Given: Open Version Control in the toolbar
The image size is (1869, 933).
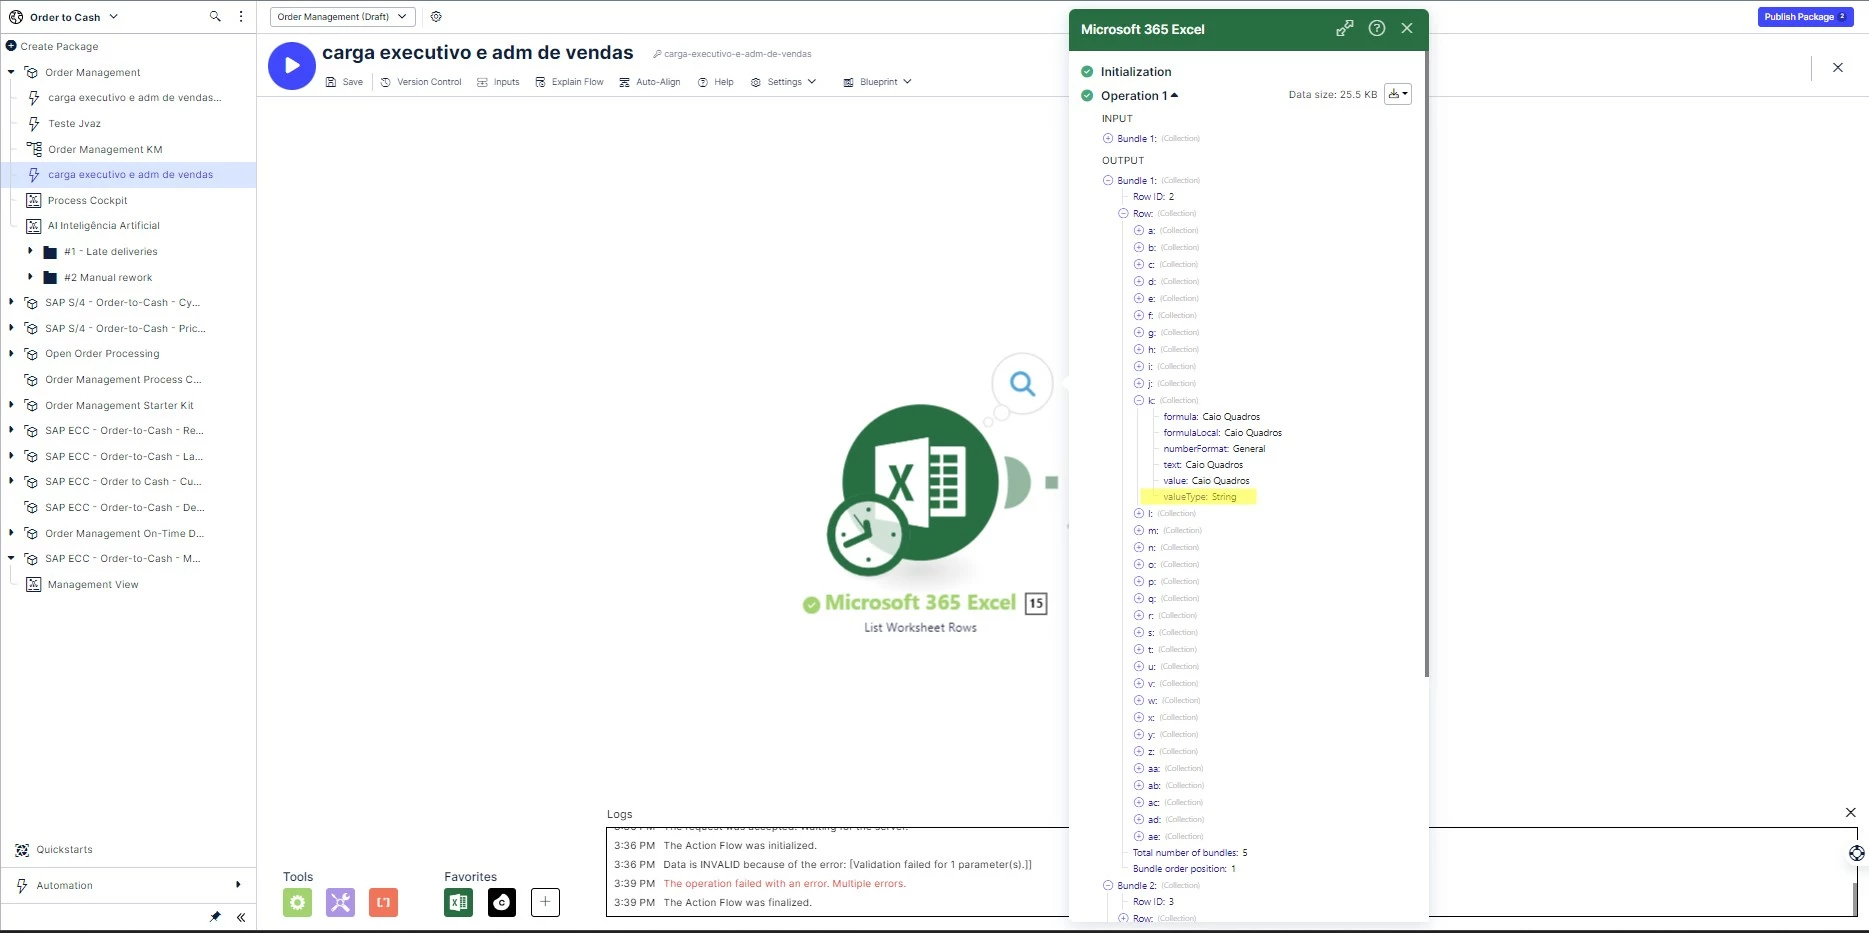Looking at the screenshot, I should coord(421,82).
